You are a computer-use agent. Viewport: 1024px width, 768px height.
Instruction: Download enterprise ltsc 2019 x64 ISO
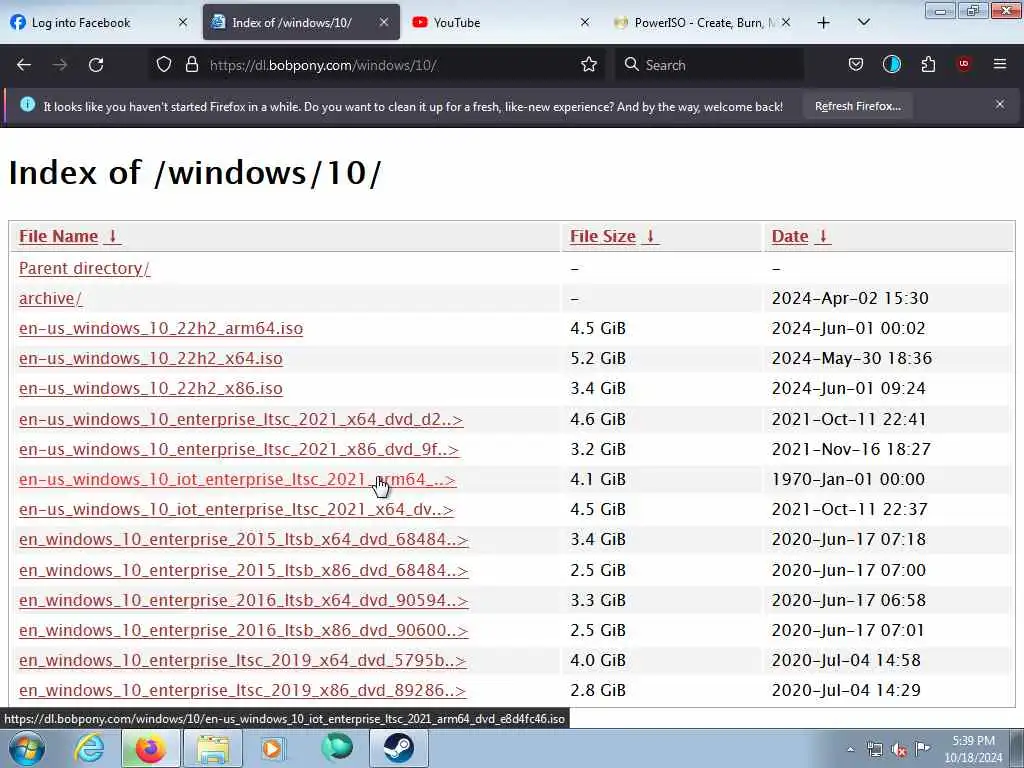(x=242, y=660)
